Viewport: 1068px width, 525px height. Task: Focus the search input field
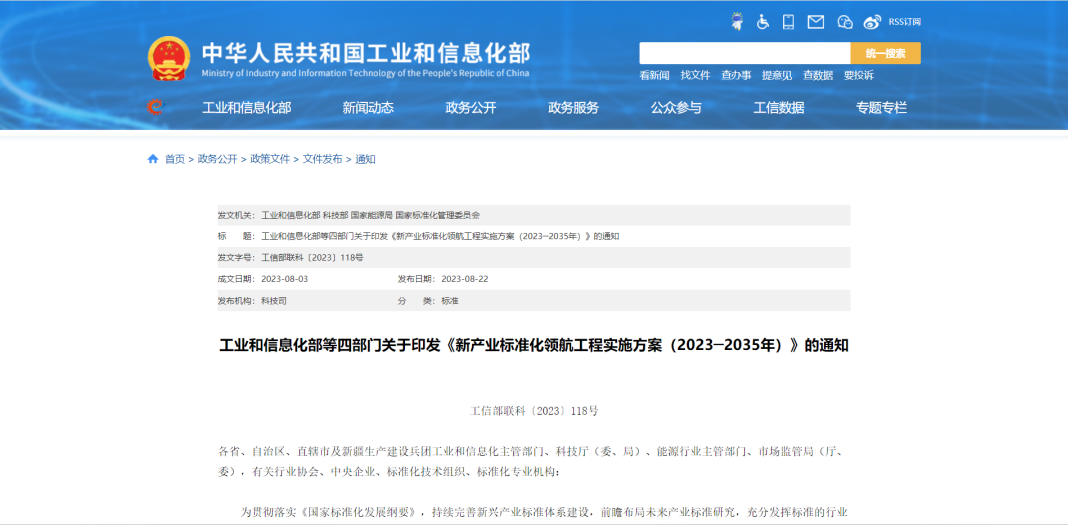(x=744, y=53)
